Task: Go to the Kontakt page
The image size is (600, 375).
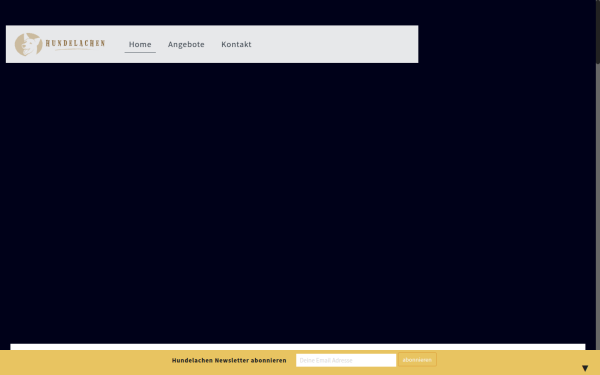Action: coord(236,44)
